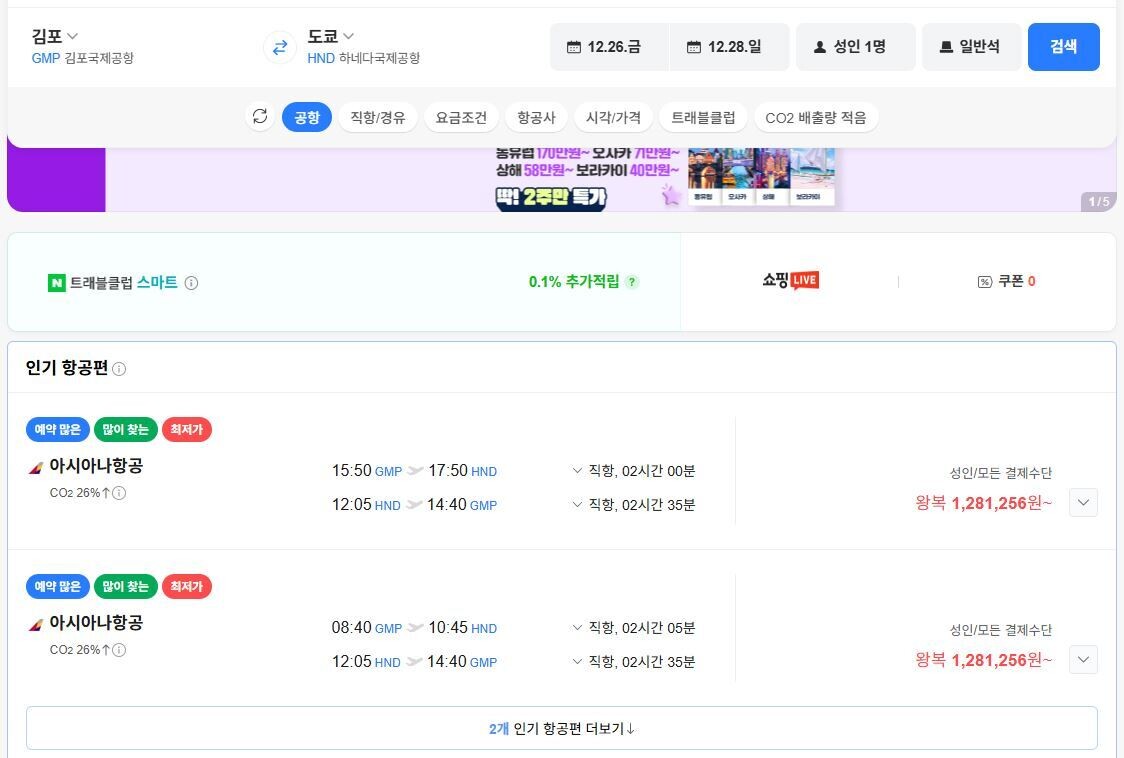Screen dimensions: 1124x758
Task: Click 예약 많은 badge on first flight
Action: [57, 430]
